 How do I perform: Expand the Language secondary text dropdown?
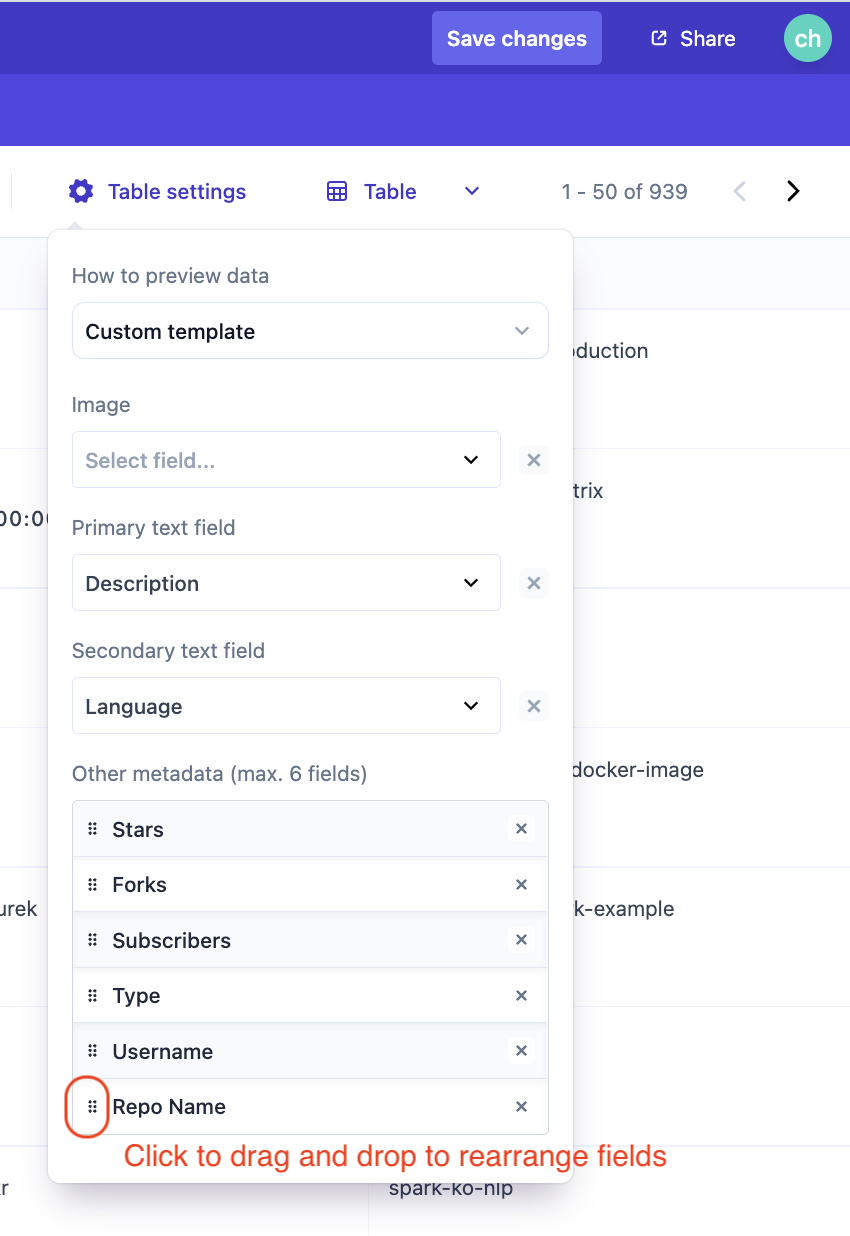tap(286, 706)
